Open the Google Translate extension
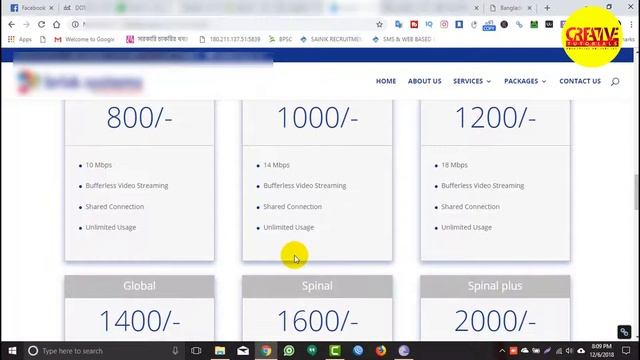The width and height of the screenshot is (640, 360). pyautogui.click(x=399, y=24)
